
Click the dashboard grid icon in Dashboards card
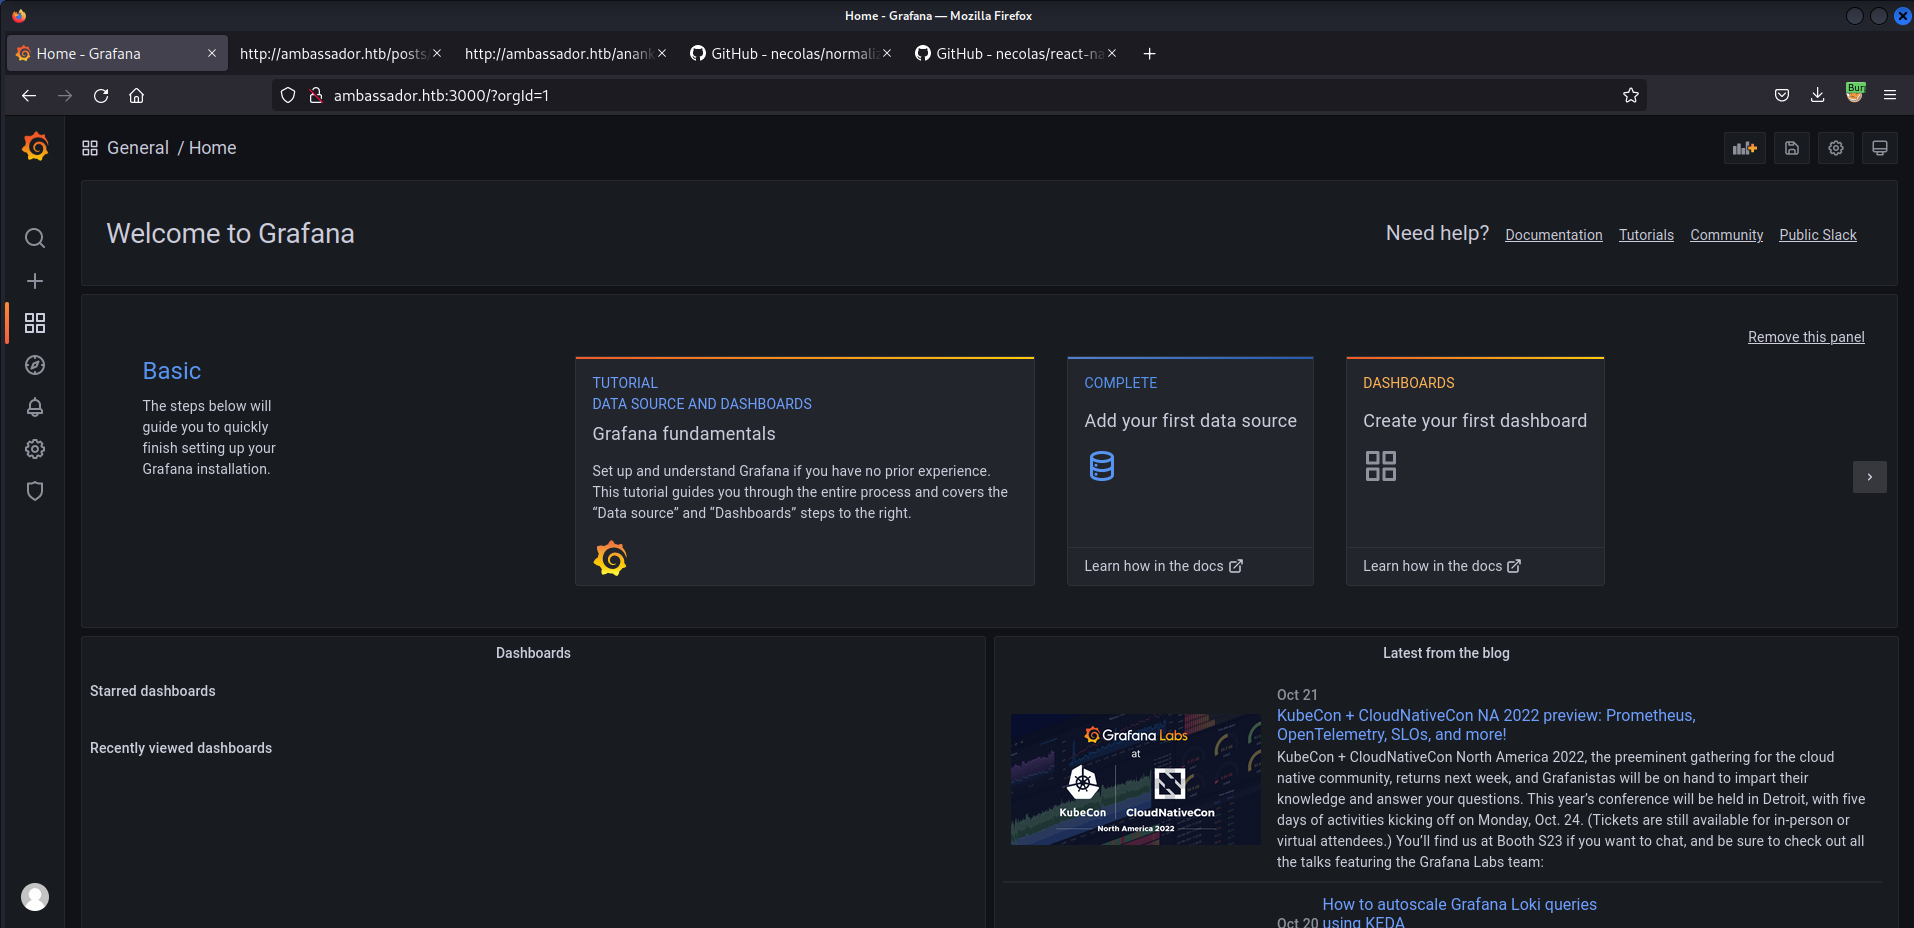(1381, 466)
